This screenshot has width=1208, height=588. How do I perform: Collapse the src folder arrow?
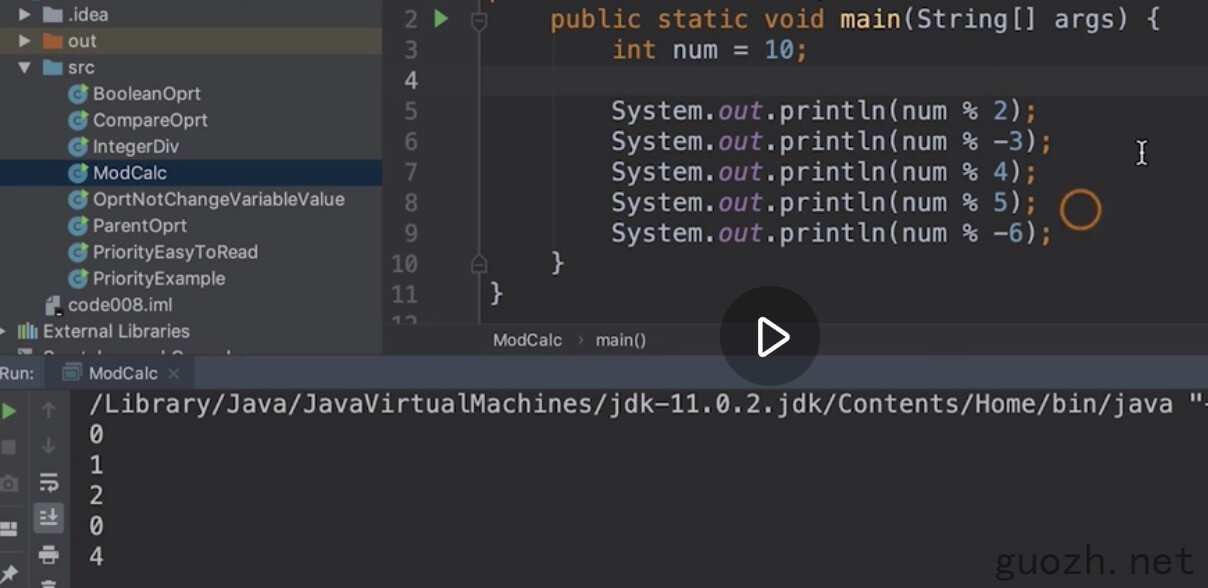pyautogui.click(x=26, y=67)
